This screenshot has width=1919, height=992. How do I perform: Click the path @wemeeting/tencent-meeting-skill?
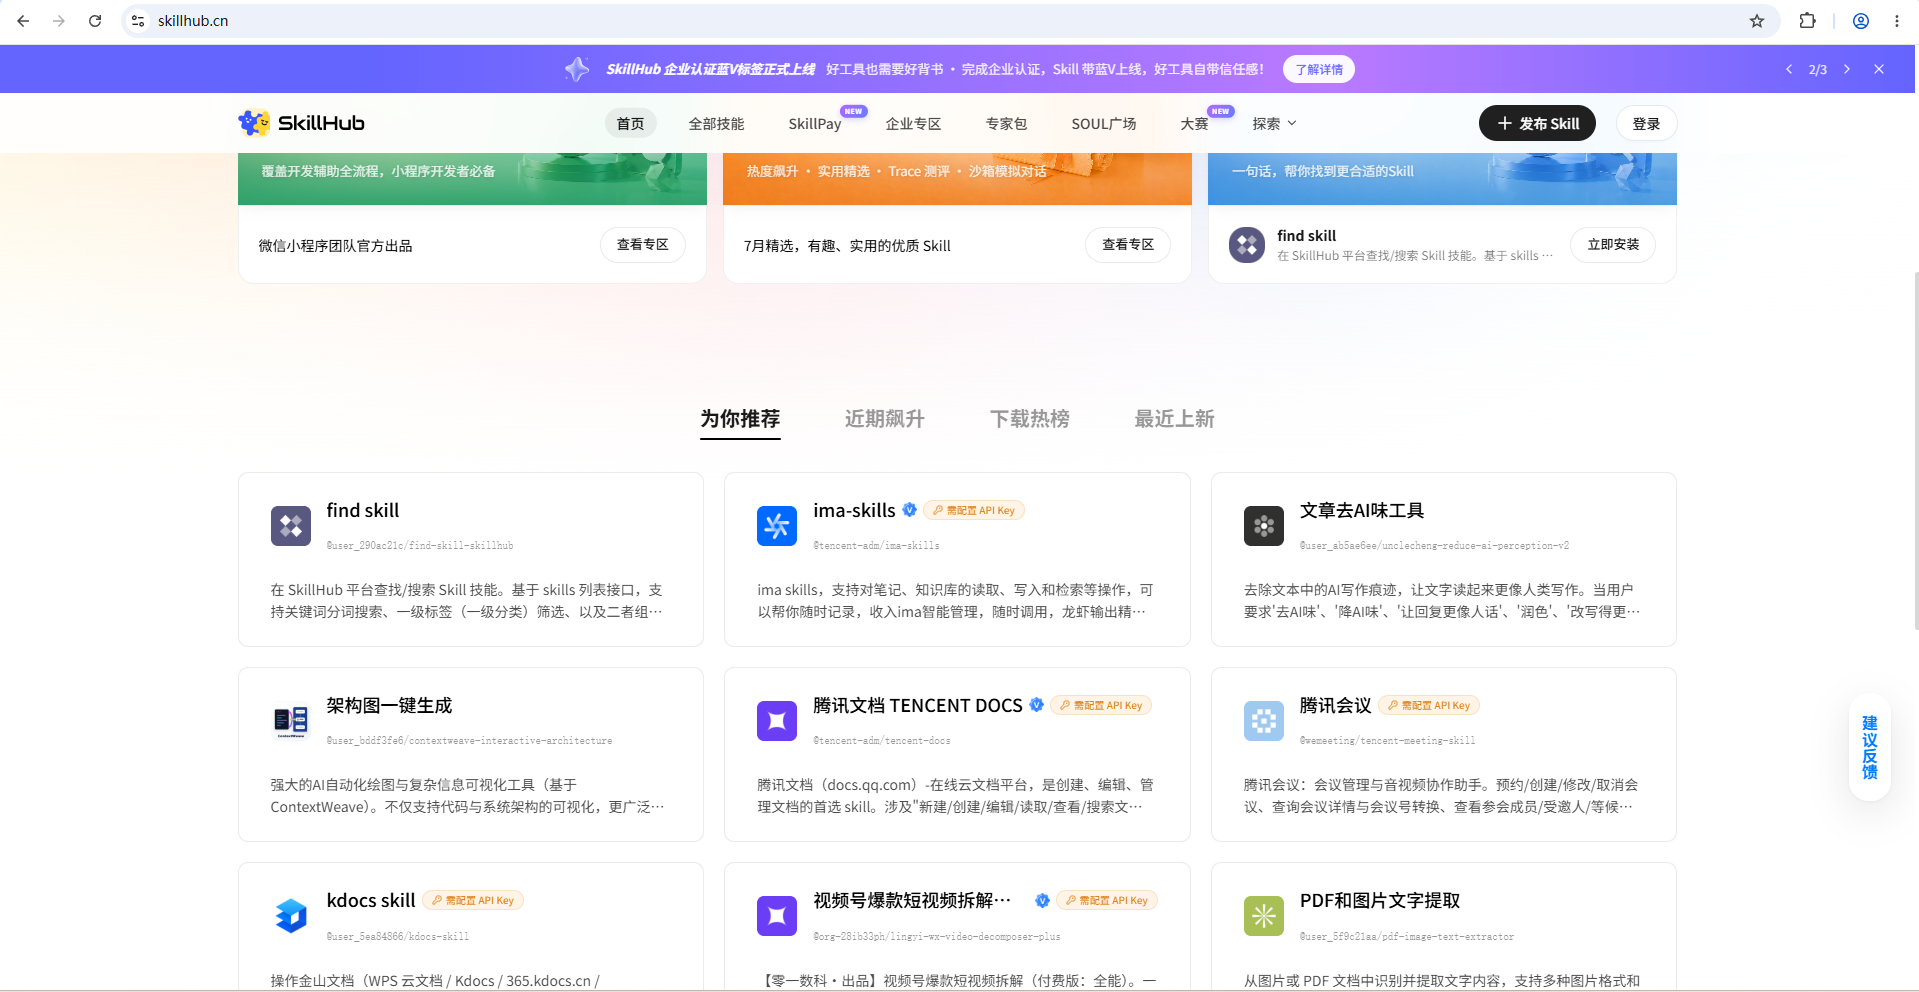[x=1387, y=741]
